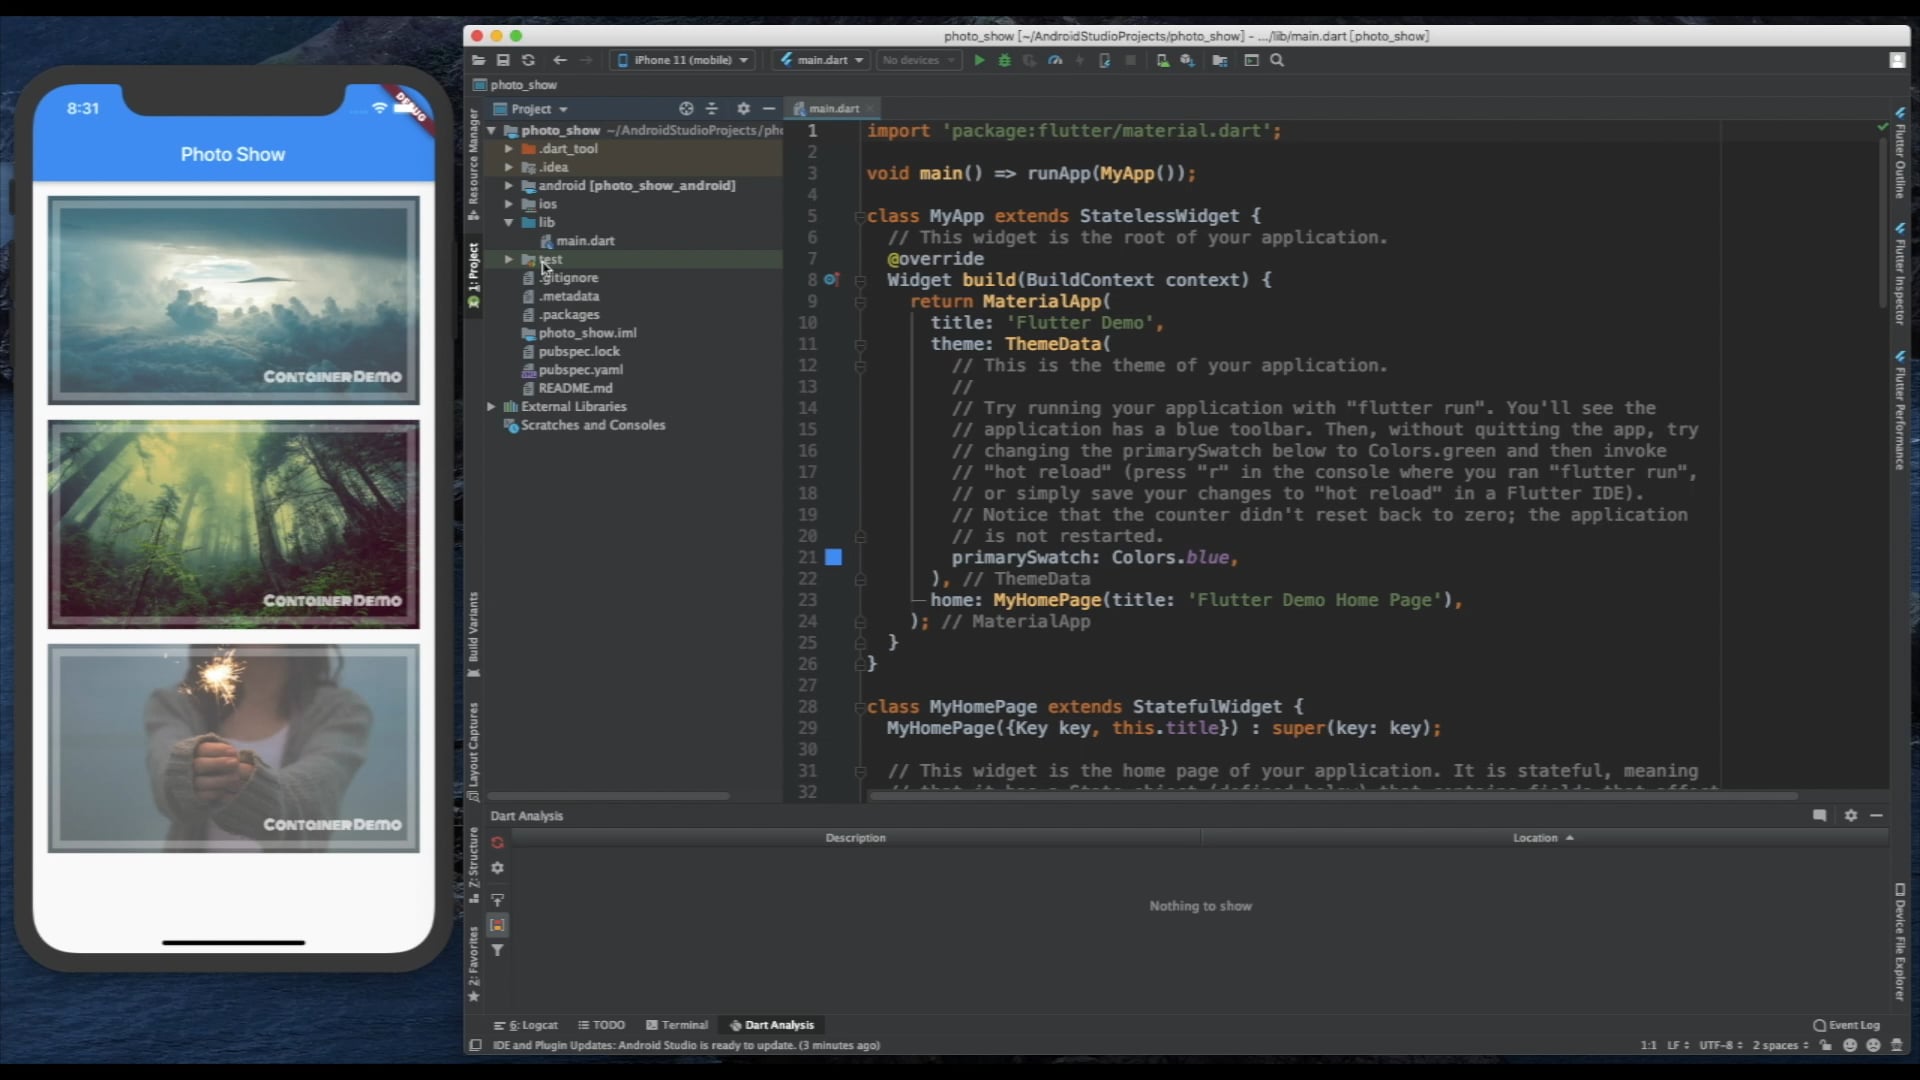The image size is (1920, 1080).
Task: Click blue color swatch at line 21 gutter
Action: point(833,558)
